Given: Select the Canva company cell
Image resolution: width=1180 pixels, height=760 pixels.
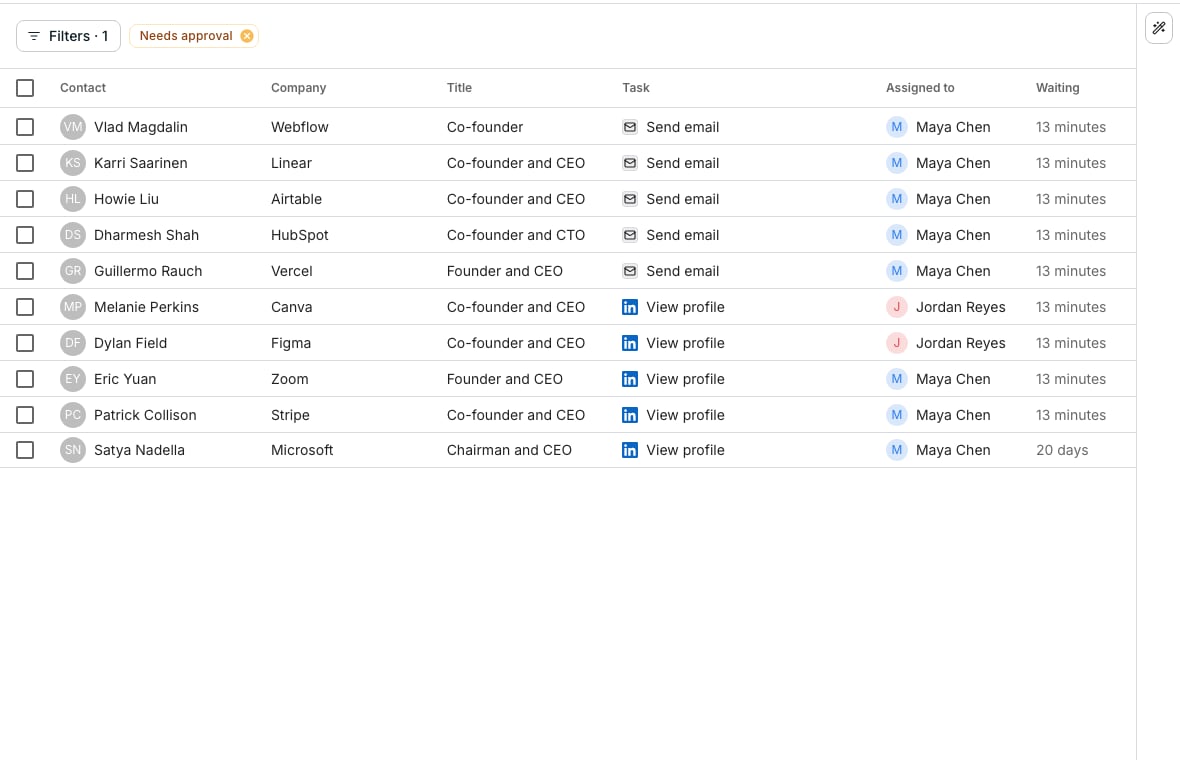Looking at the screenshot, I should coord(291,307).
